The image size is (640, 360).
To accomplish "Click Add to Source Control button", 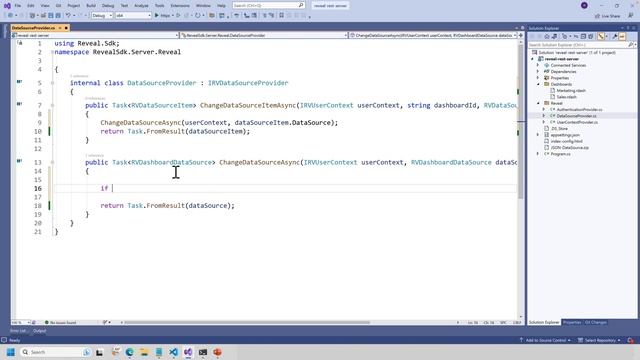I will [545, 340].
